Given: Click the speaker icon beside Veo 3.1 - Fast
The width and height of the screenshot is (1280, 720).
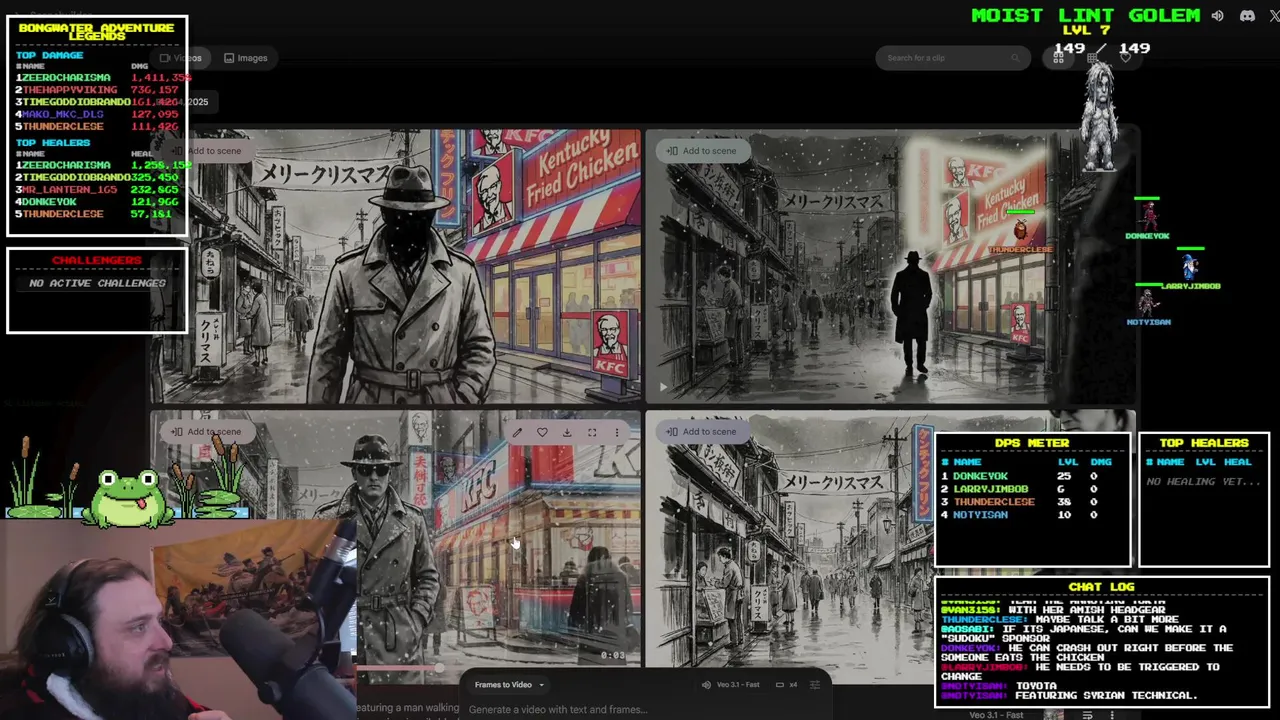Looking at the screenshot, I should coord(707,685).
